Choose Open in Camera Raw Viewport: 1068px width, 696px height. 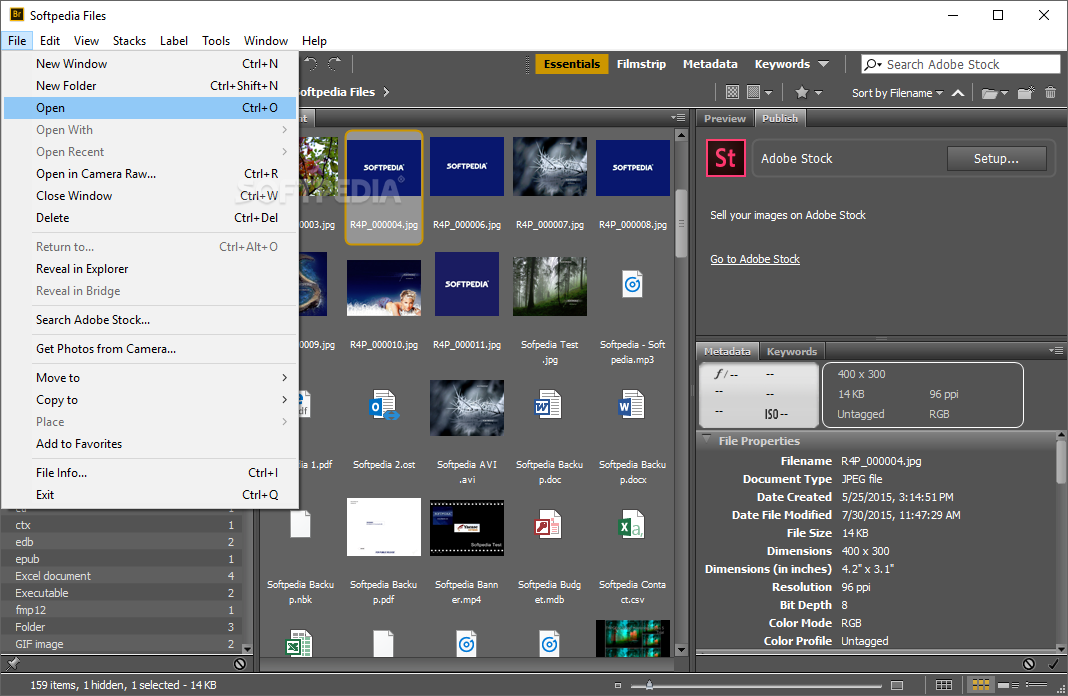point(150,174)
